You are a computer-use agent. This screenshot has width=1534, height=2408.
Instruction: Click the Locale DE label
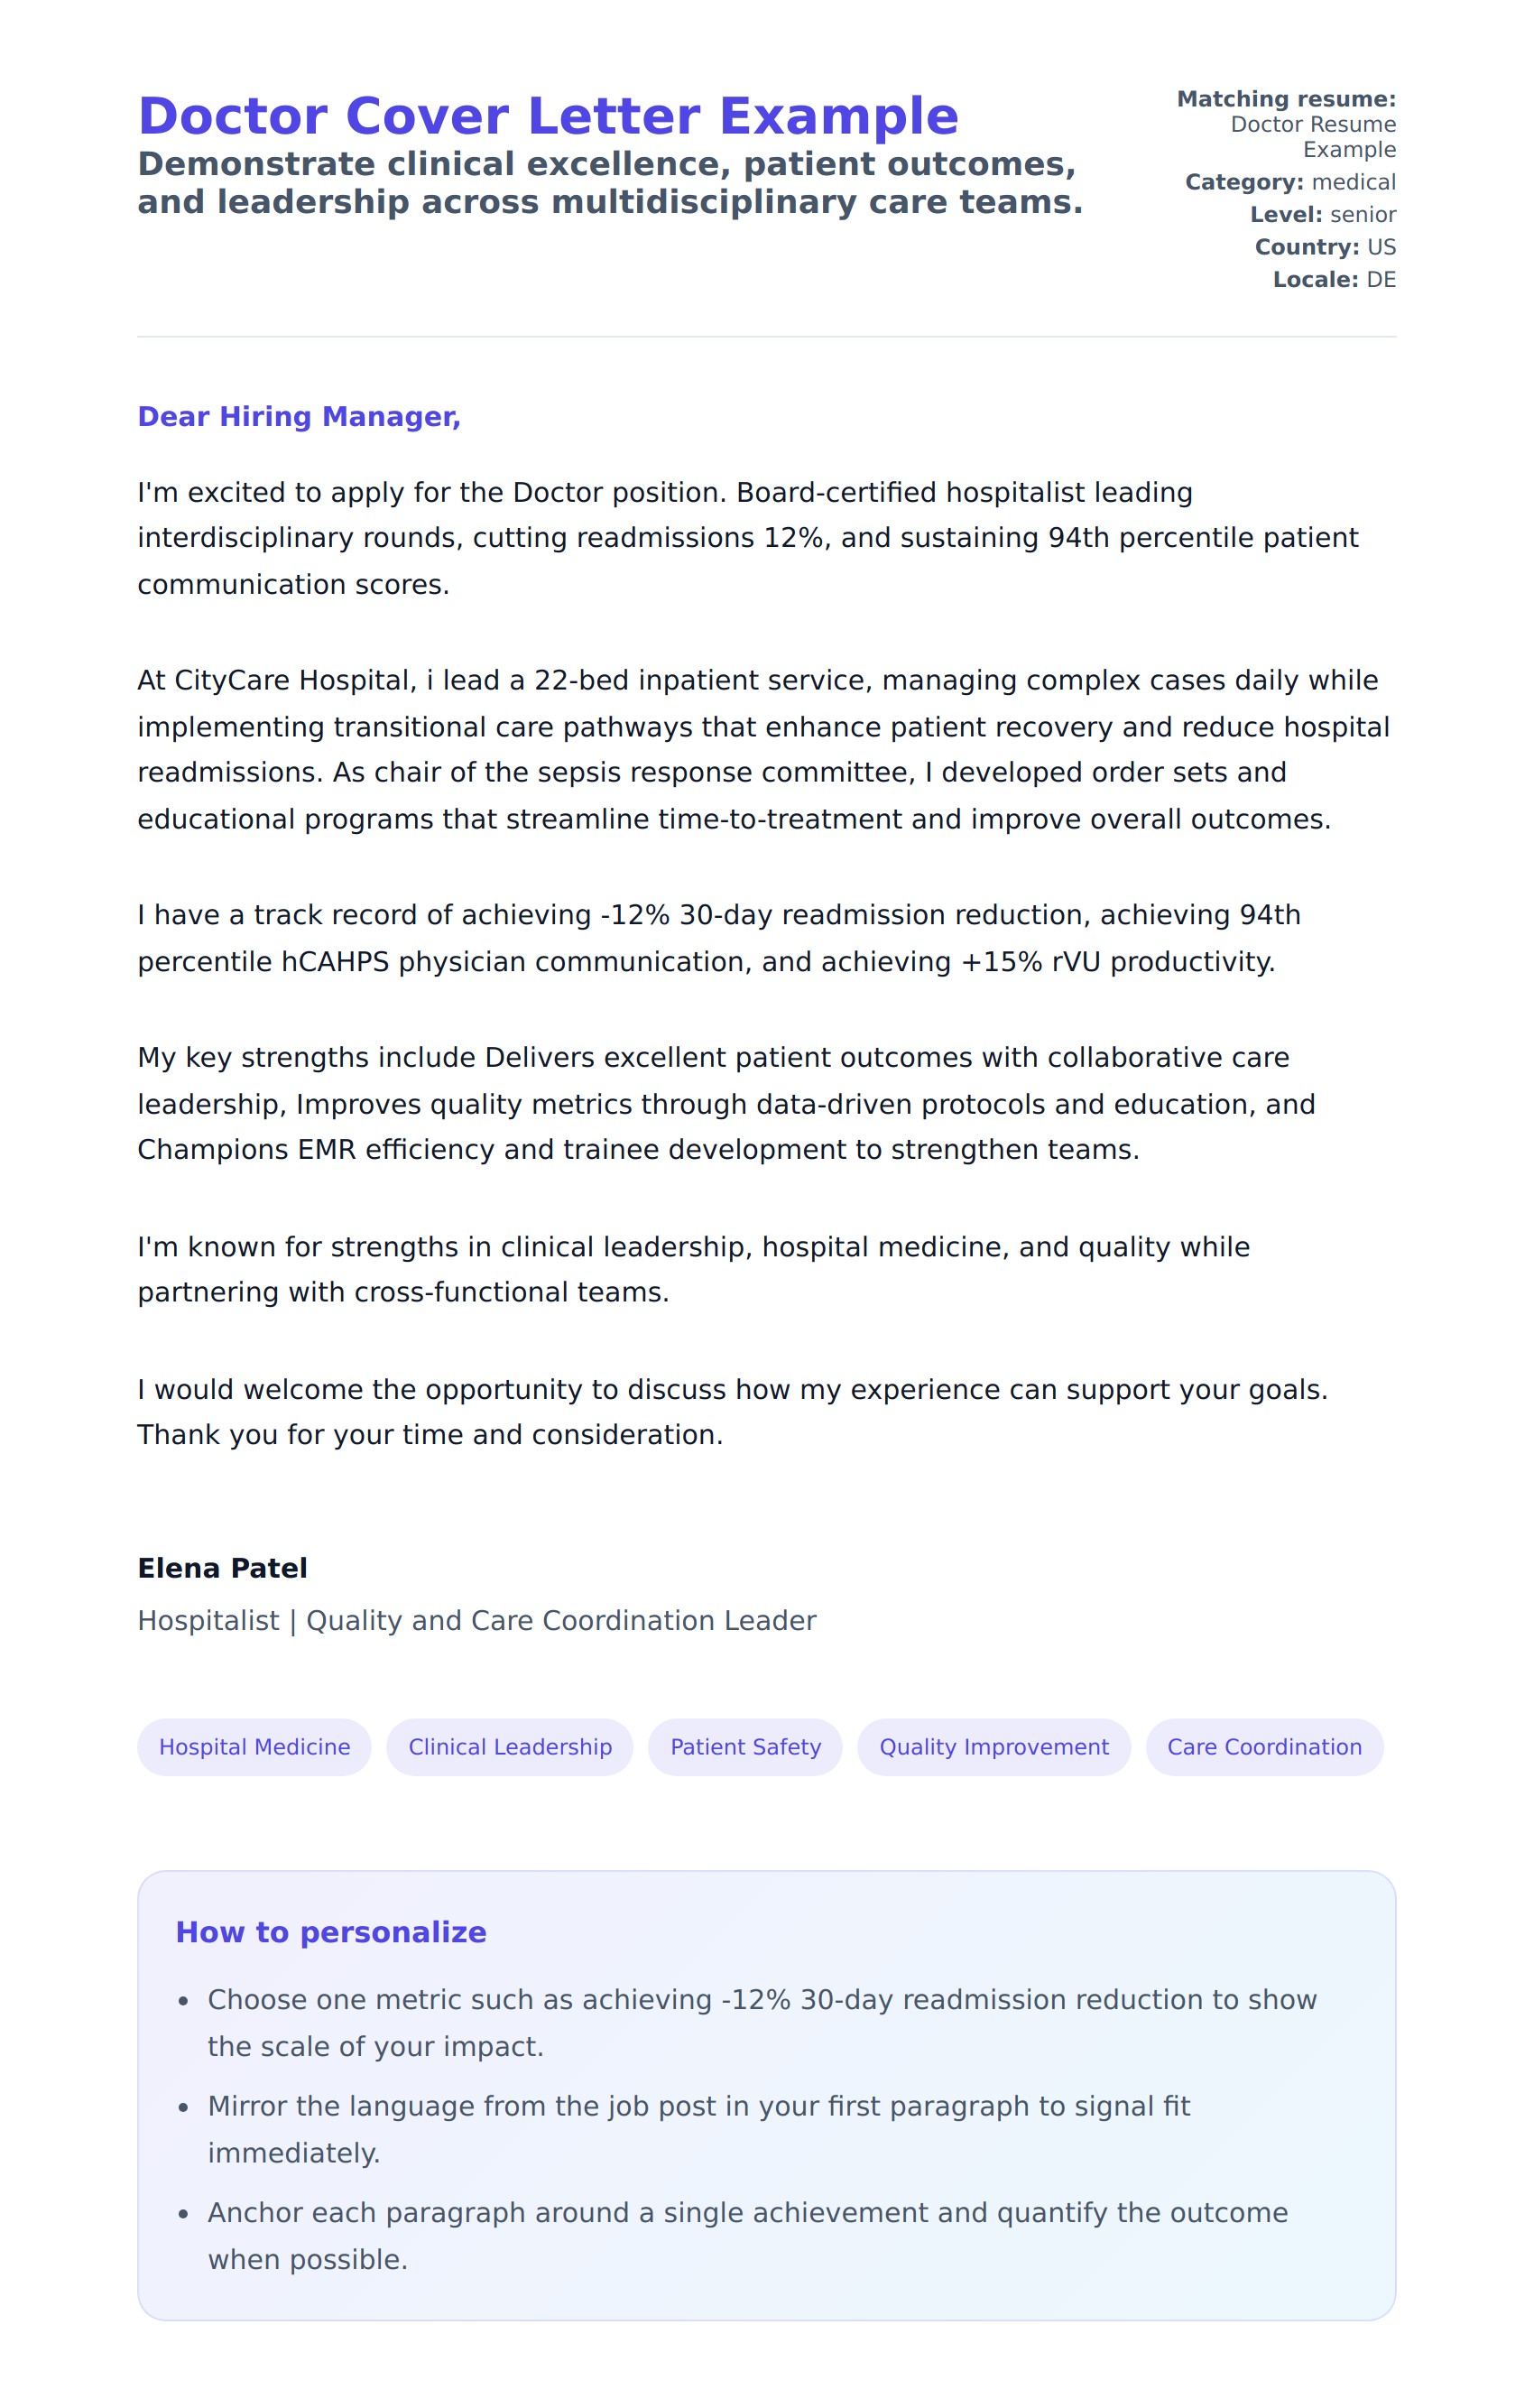1334,280
